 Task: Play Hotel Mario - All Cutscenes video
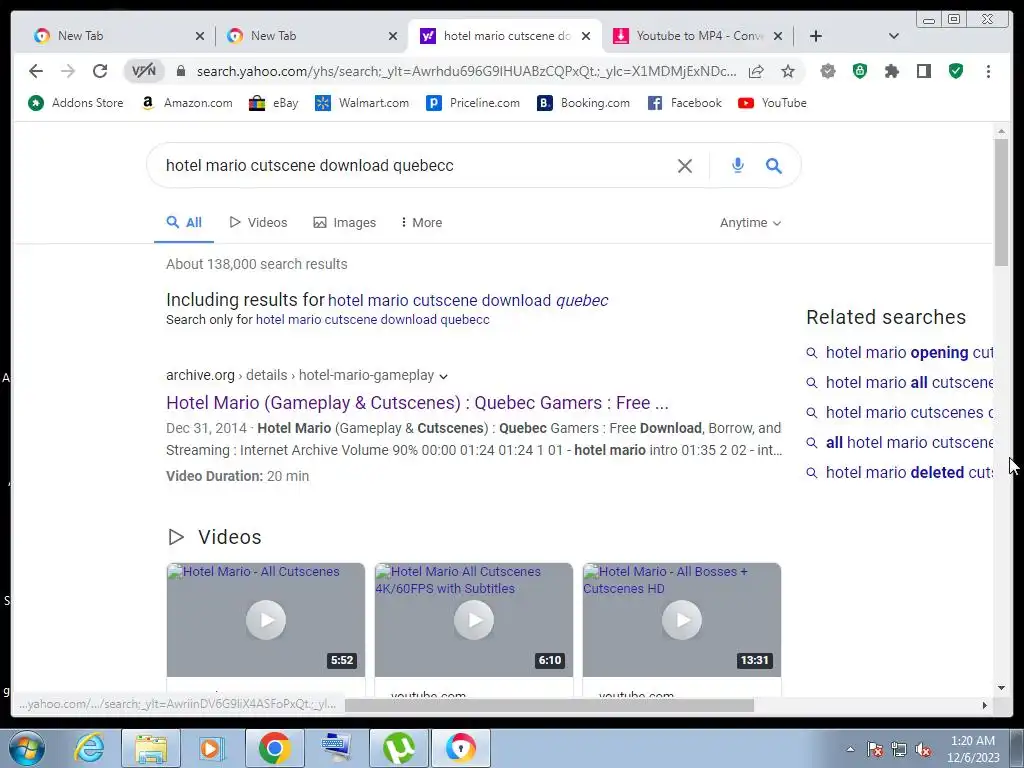(266, 620)
